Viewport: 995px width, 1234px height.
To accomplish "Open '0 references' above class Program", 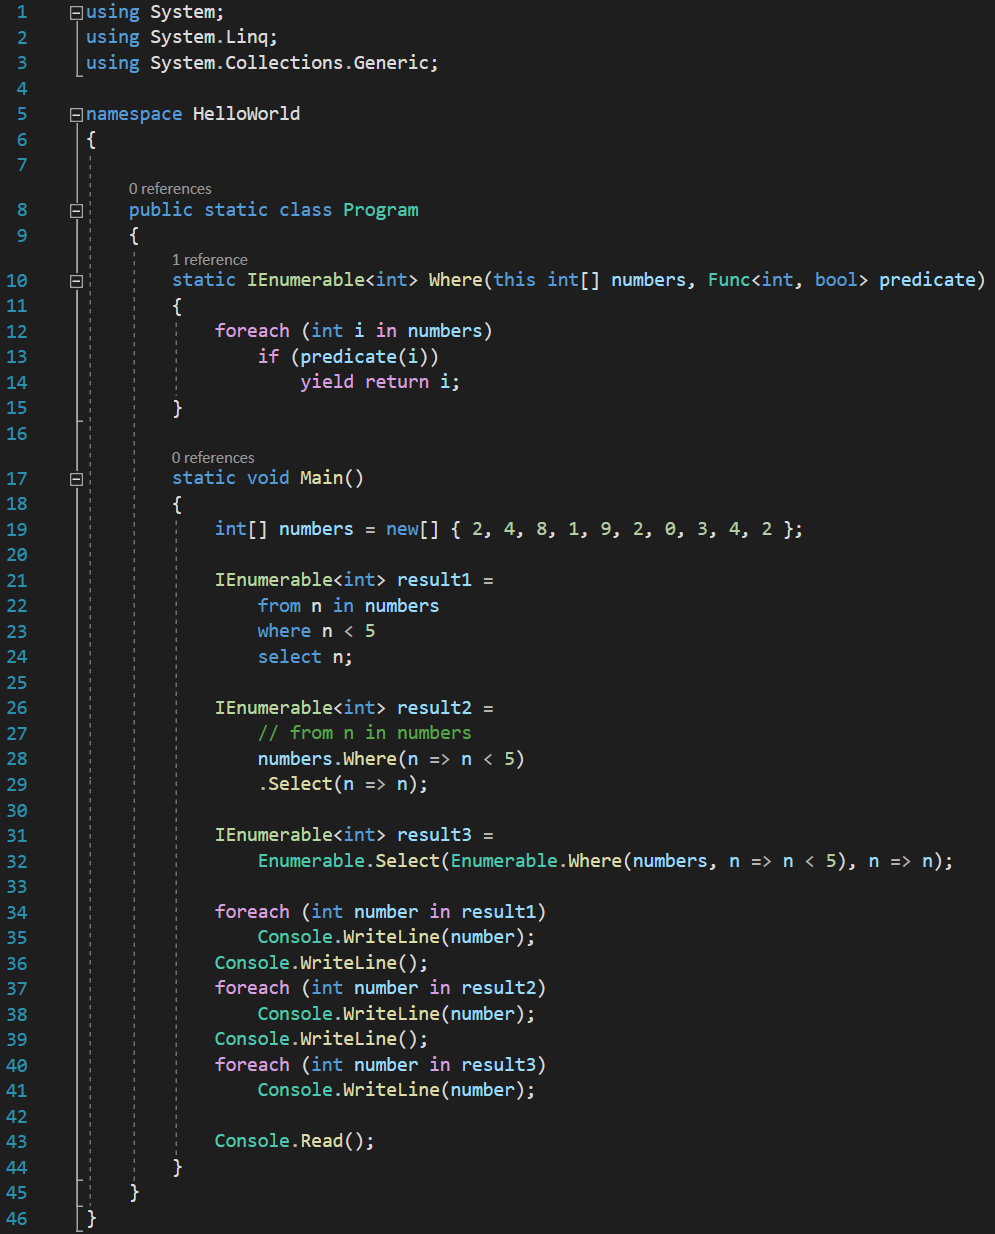I will pyautogui.click(x=170, y=189).
